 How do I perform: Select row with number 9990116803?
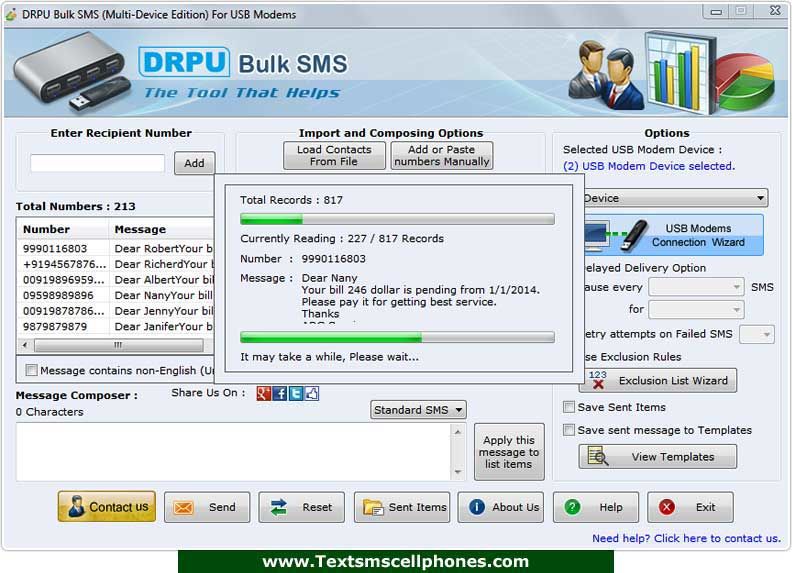coord(116,249)
